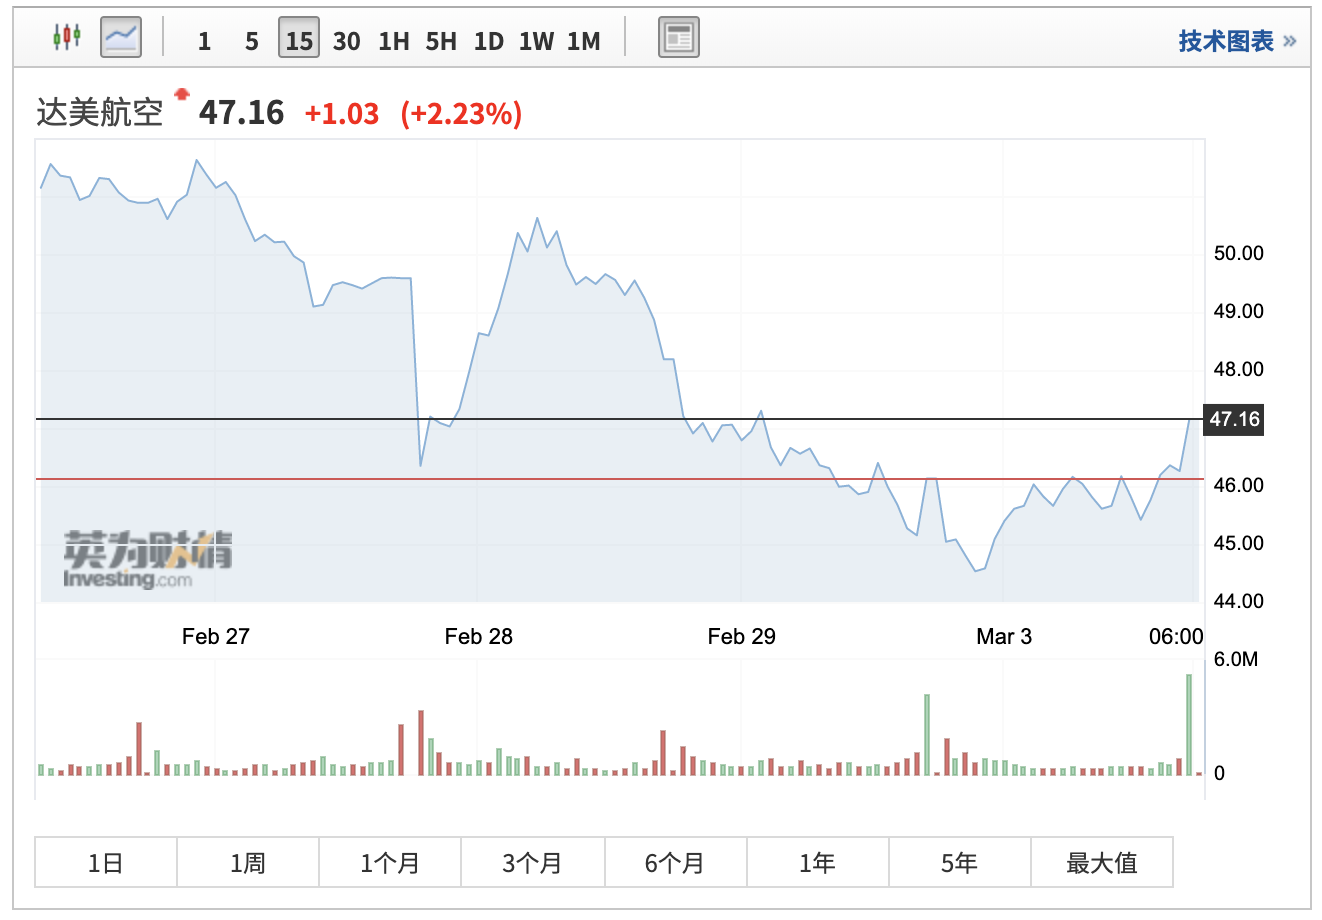Open the news panel icon
The image size is (1322, 920).
[679, 38]
